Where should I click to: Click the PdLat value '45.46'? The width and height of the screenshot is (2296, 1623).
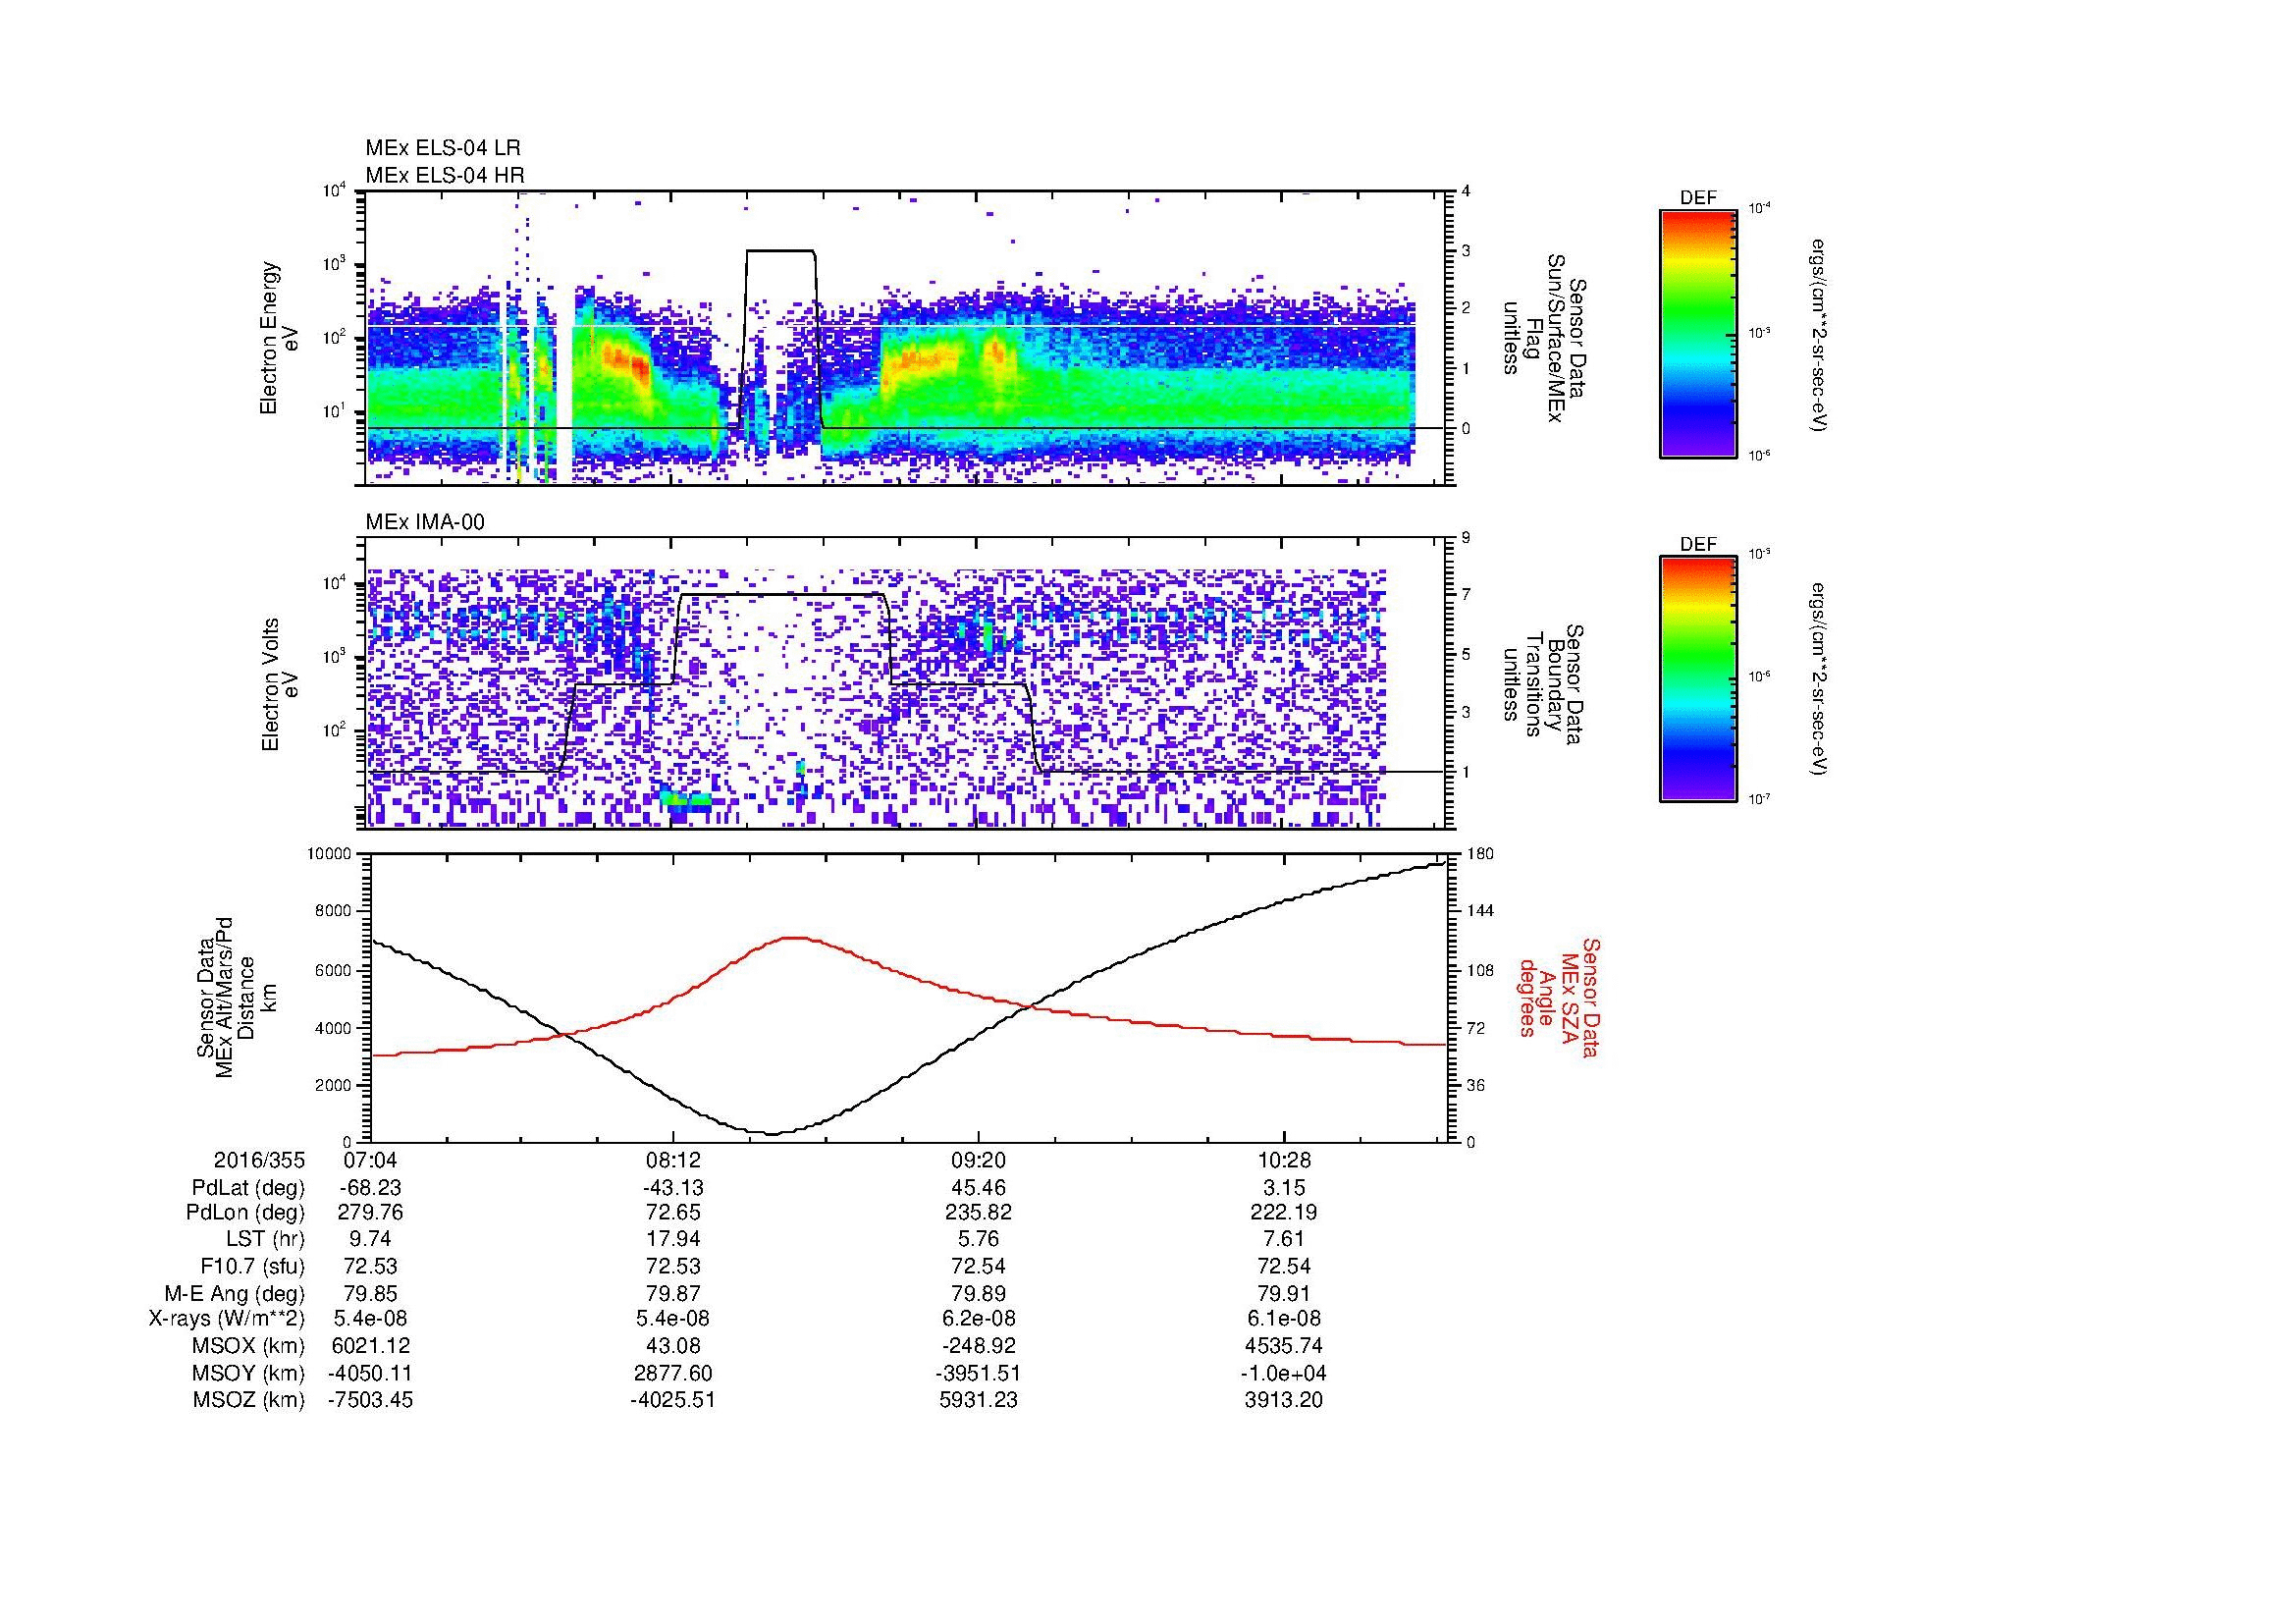[979, 1188]
